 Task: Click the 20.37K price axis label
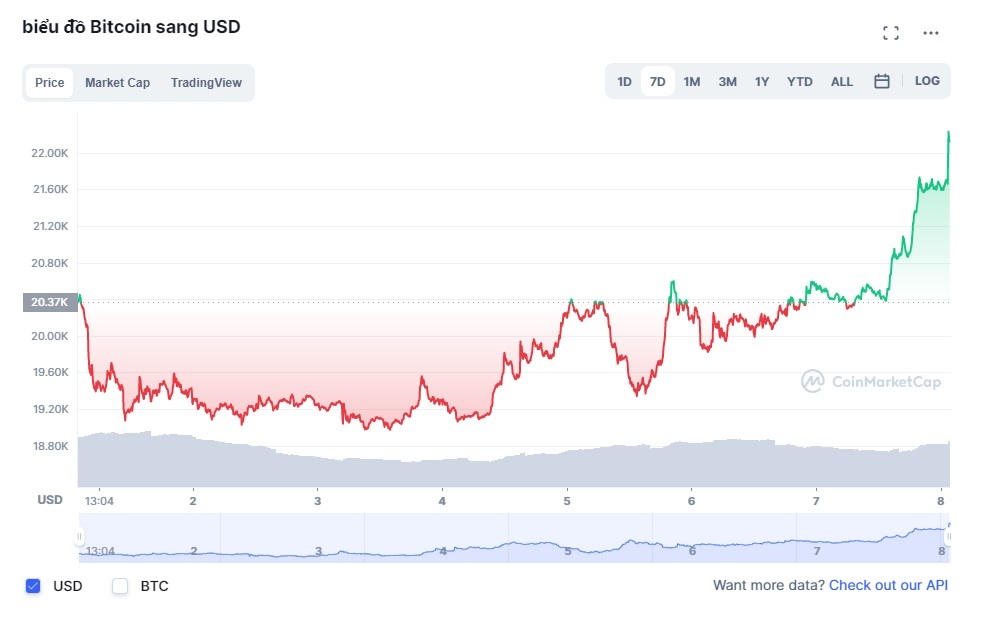[x=48, y=301]
